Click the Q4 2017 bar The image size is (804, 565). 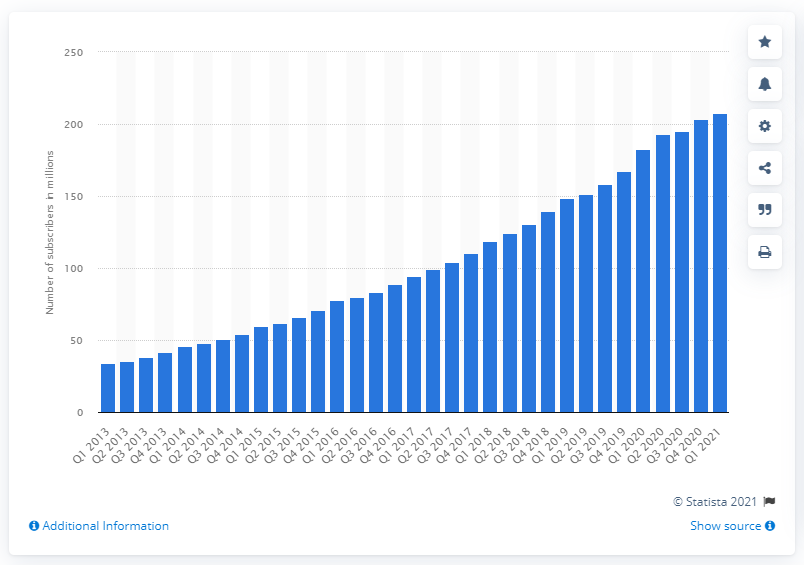point(471,333)
